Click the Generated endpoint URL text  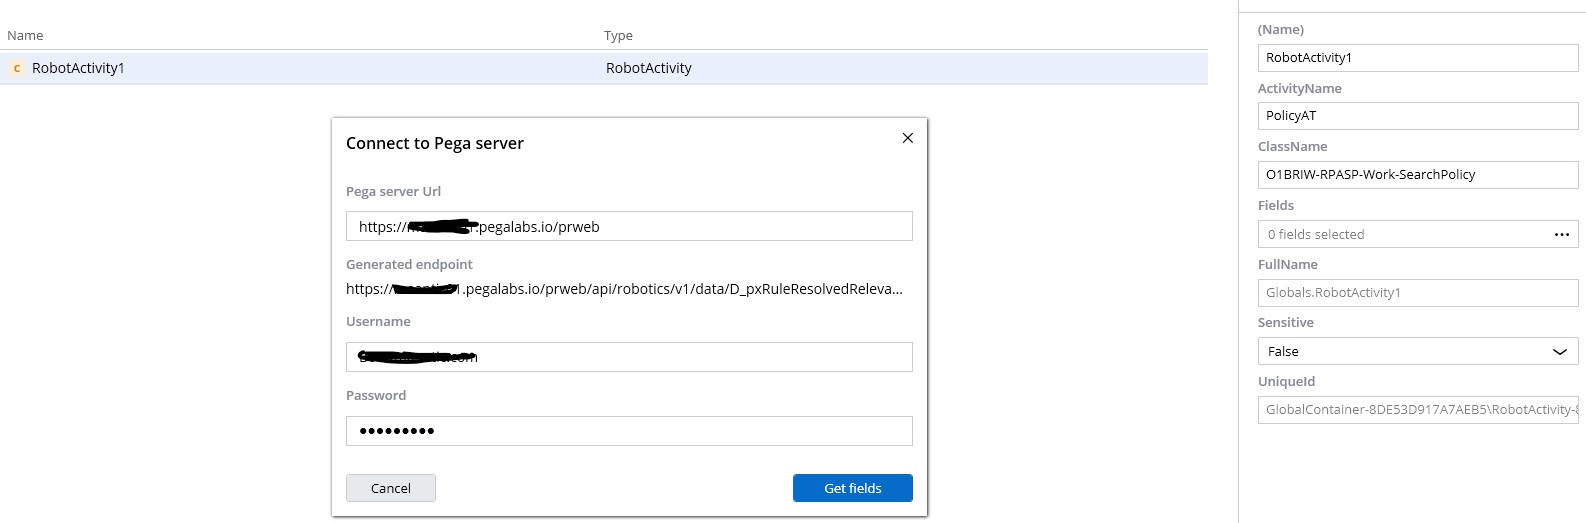[624, 289]
